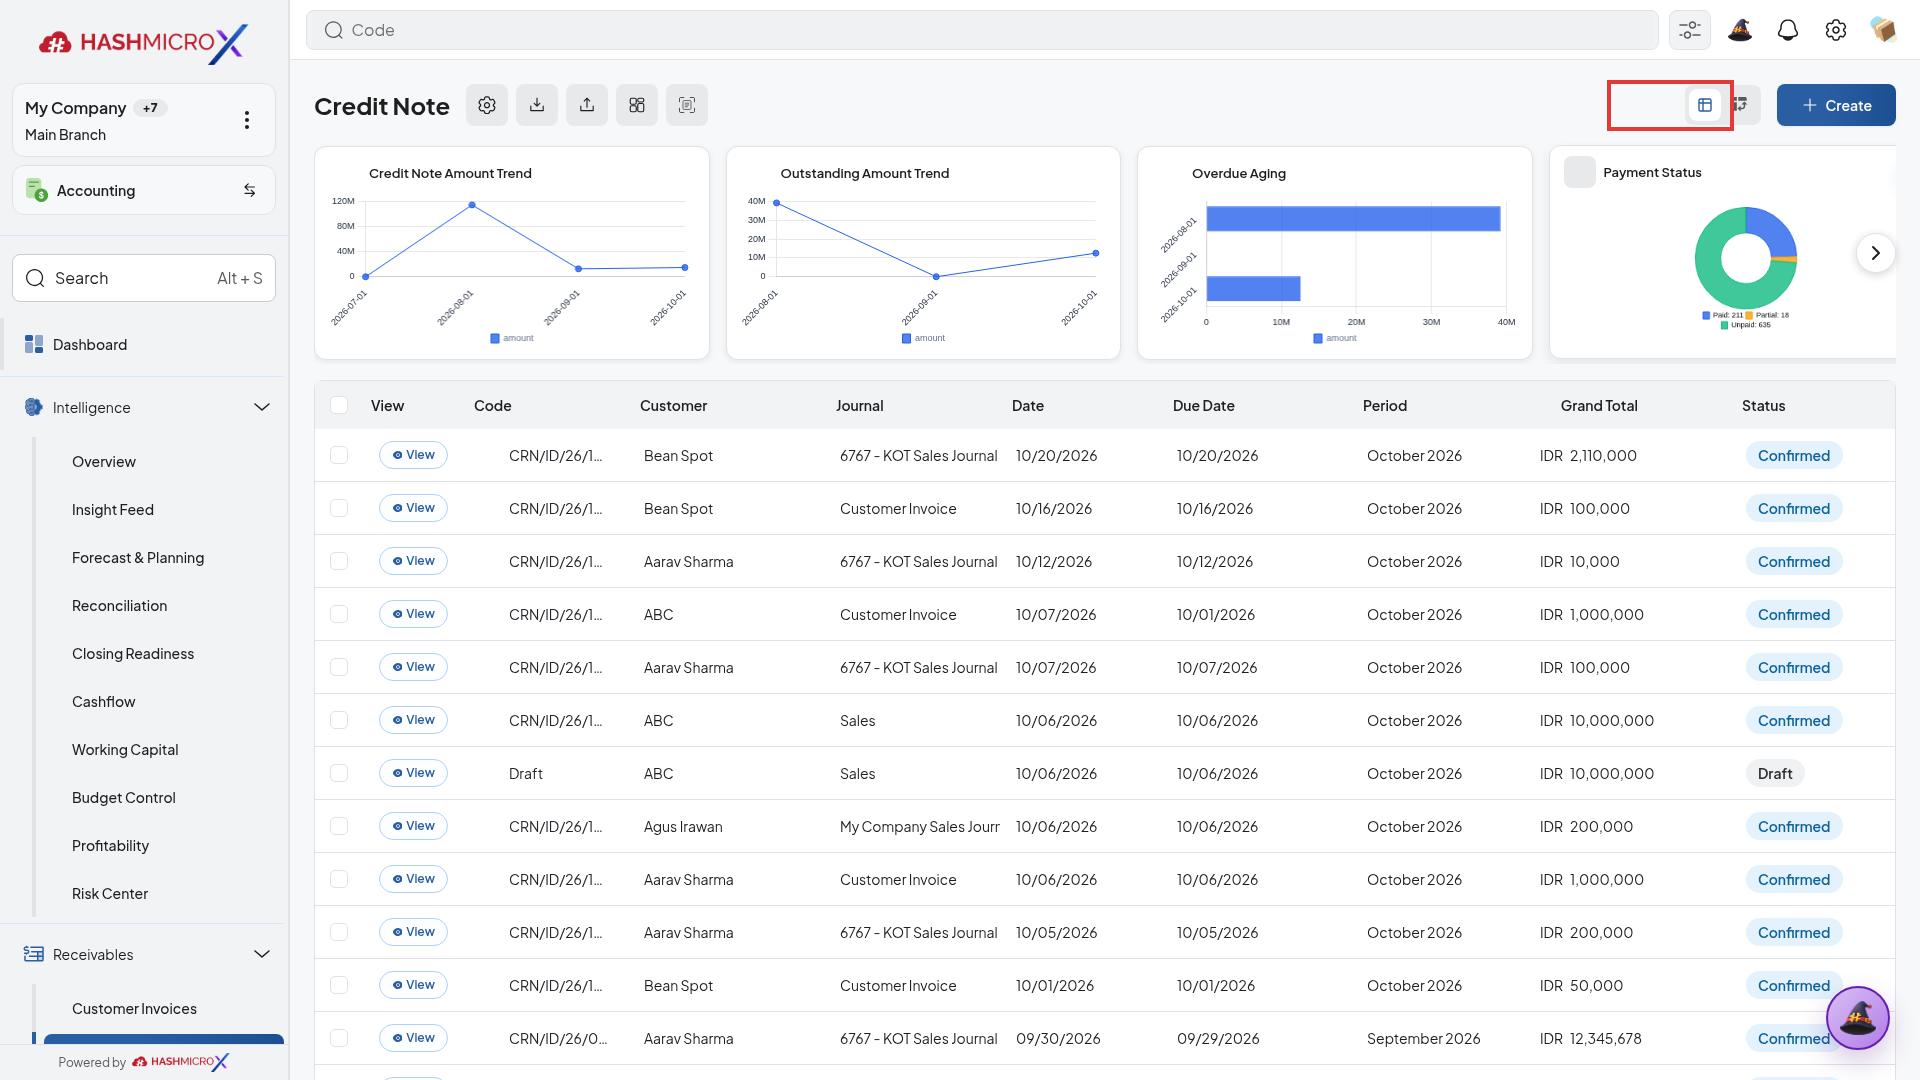Open Risk Center menu item

click(x=110, y=893)
